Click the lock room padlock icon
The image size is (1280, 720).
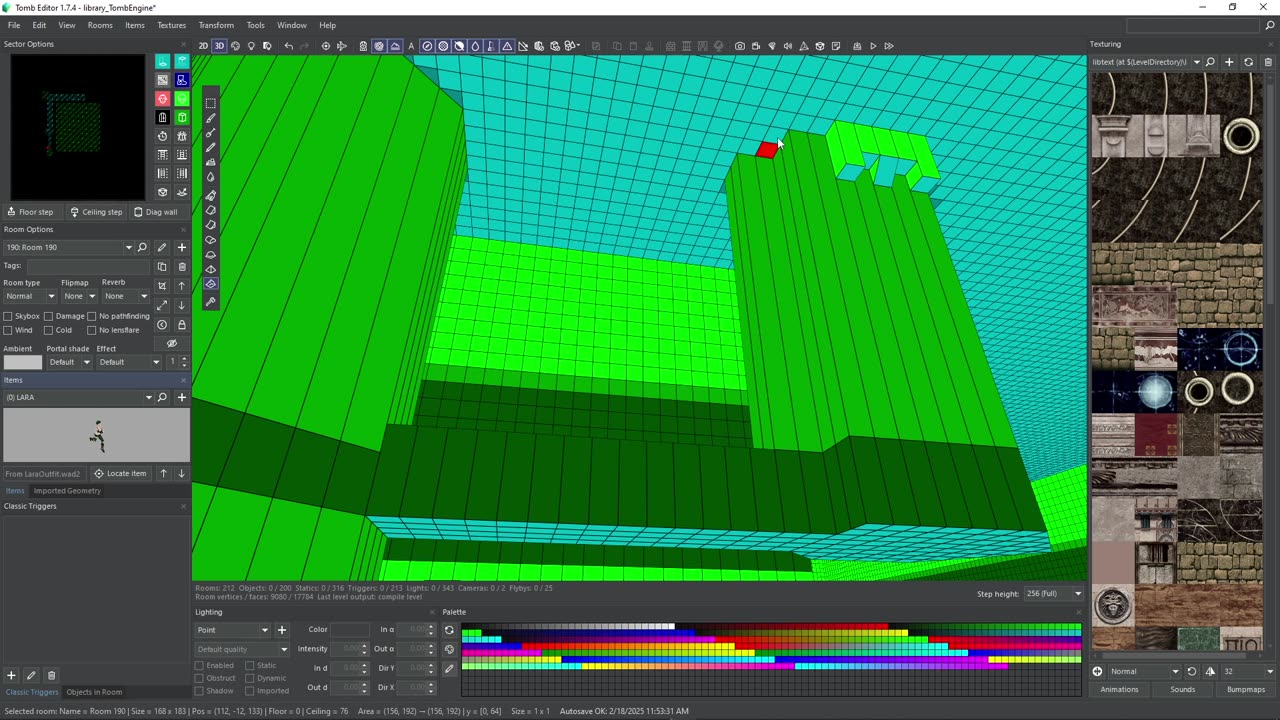pos(181,325)
